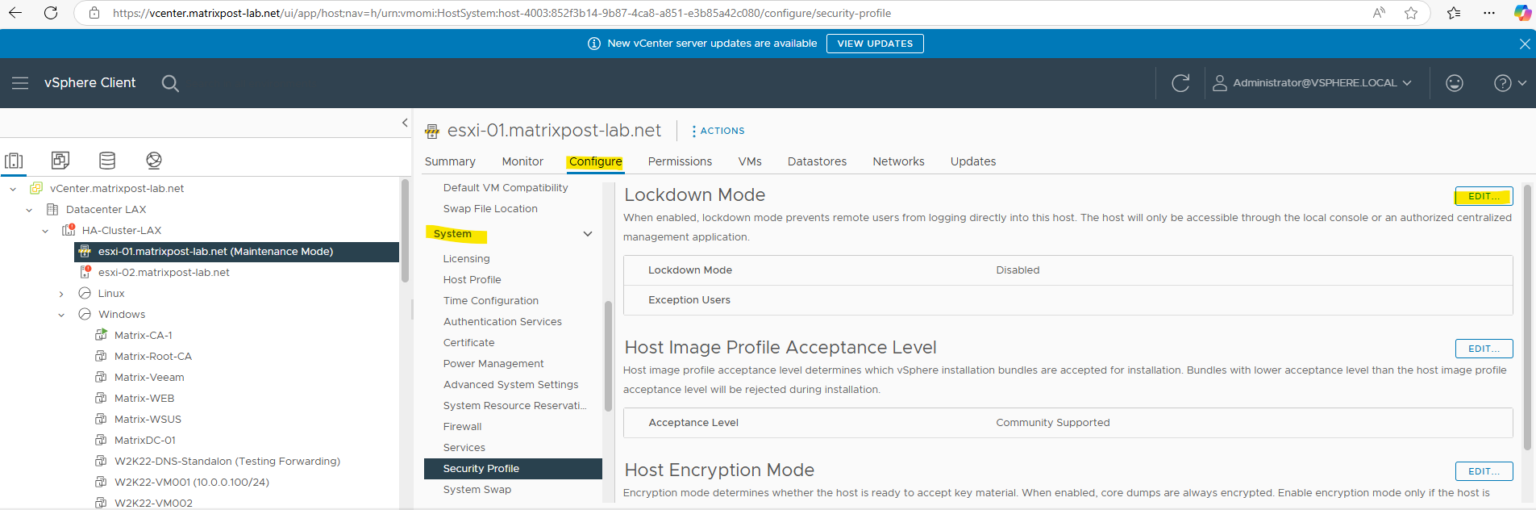Open the Datastores tab
Image resolution: width=1536 pixels, height=510 pixels.
click(x=817, y=161)
